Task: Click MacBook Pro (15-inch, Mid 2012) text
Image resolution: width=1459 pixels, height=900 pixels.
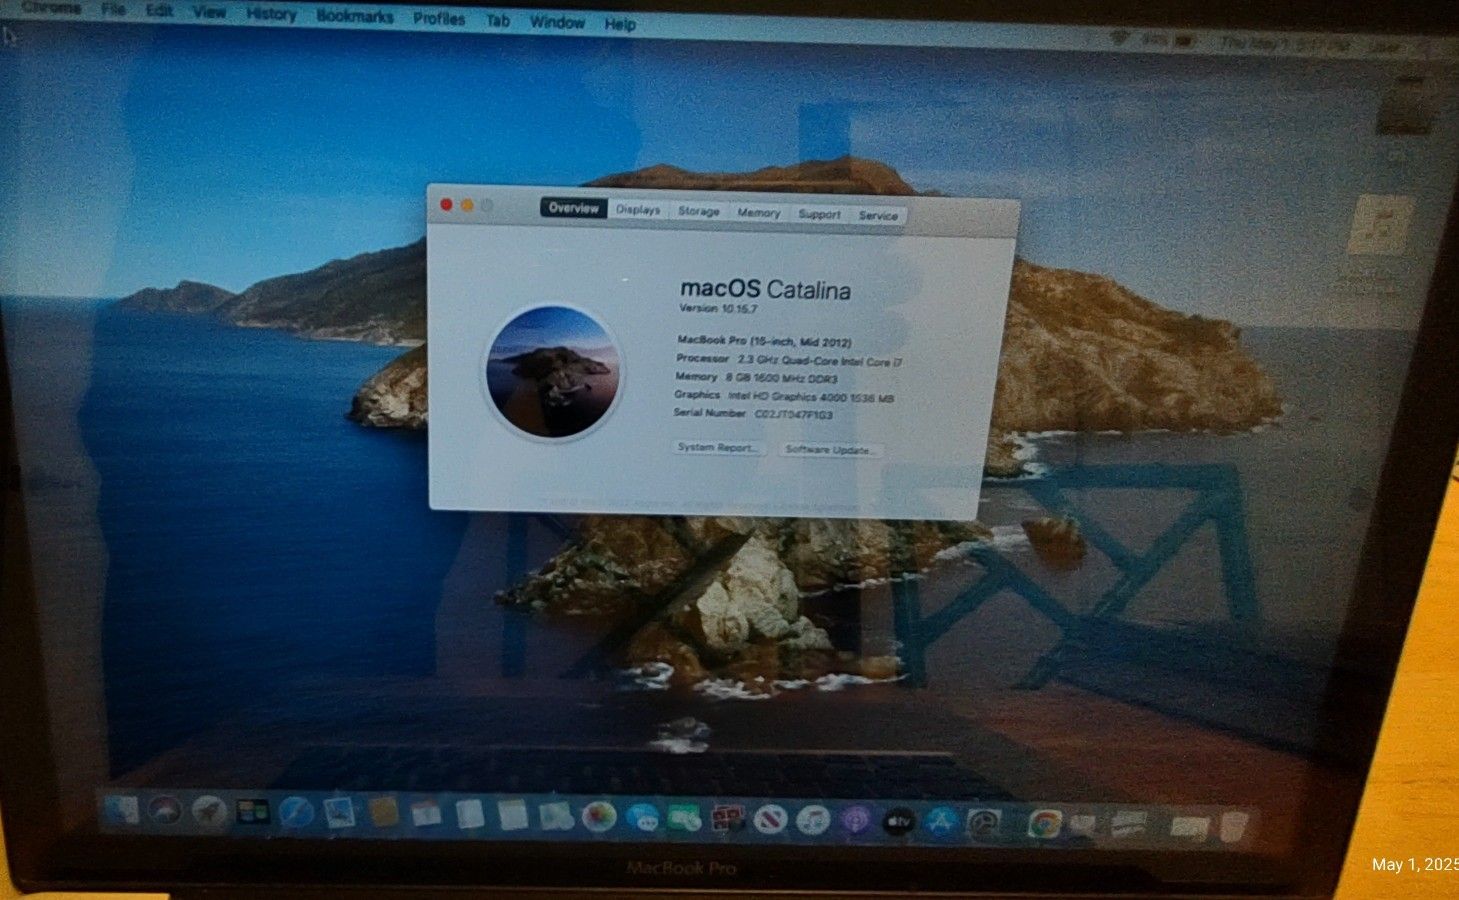Action: coord(764,341)
